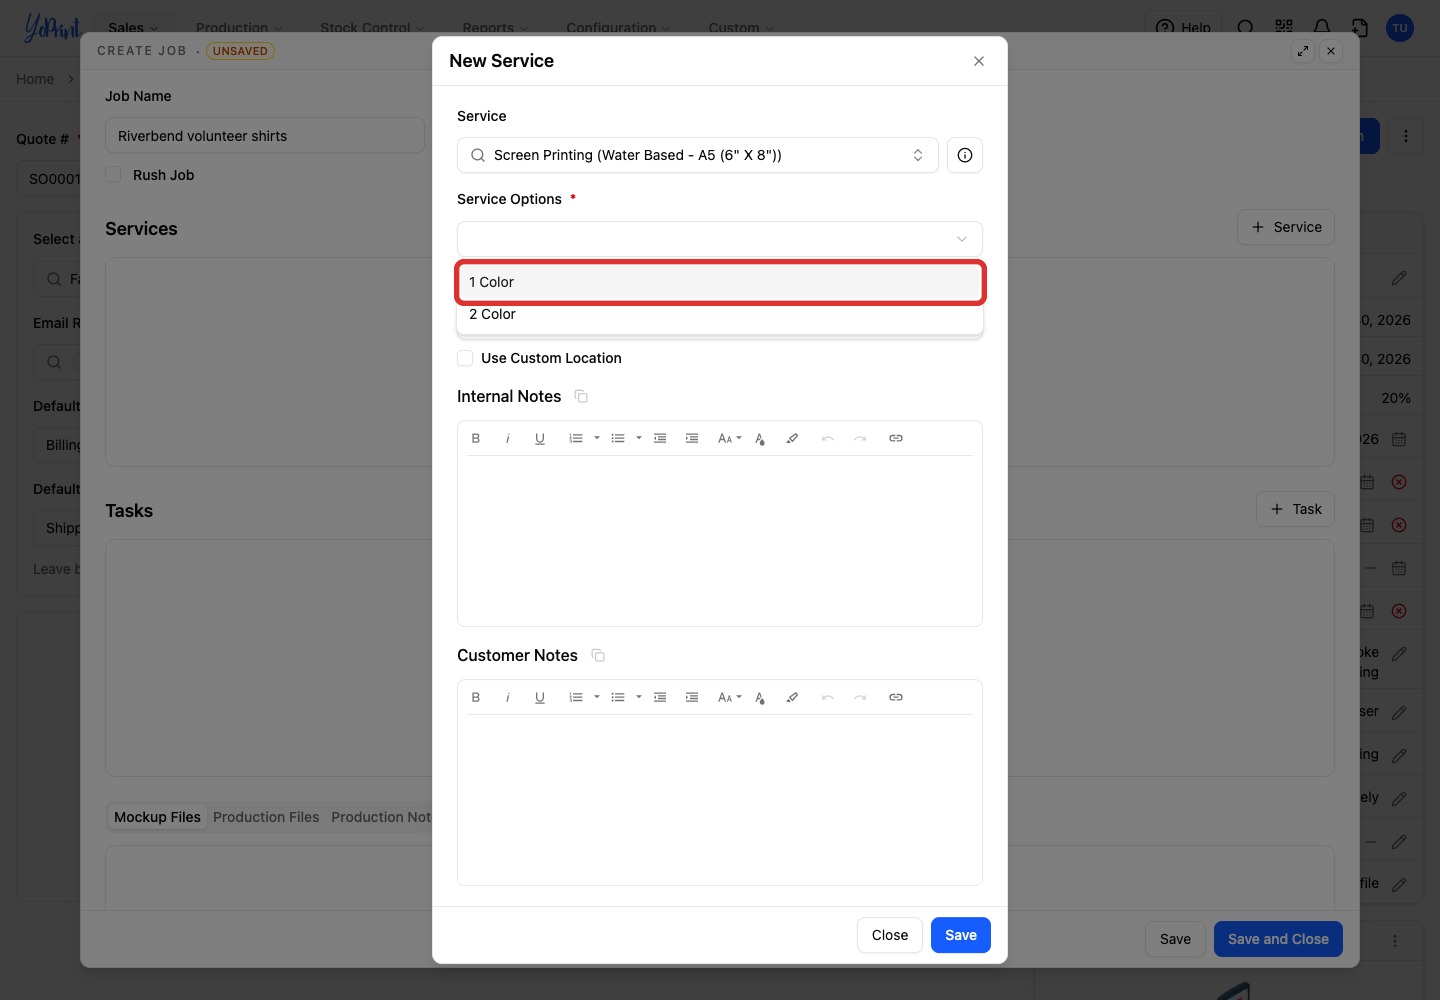
Task: Open the TU user avatar
Action: pyautogui.click(x=1400, y=28)
